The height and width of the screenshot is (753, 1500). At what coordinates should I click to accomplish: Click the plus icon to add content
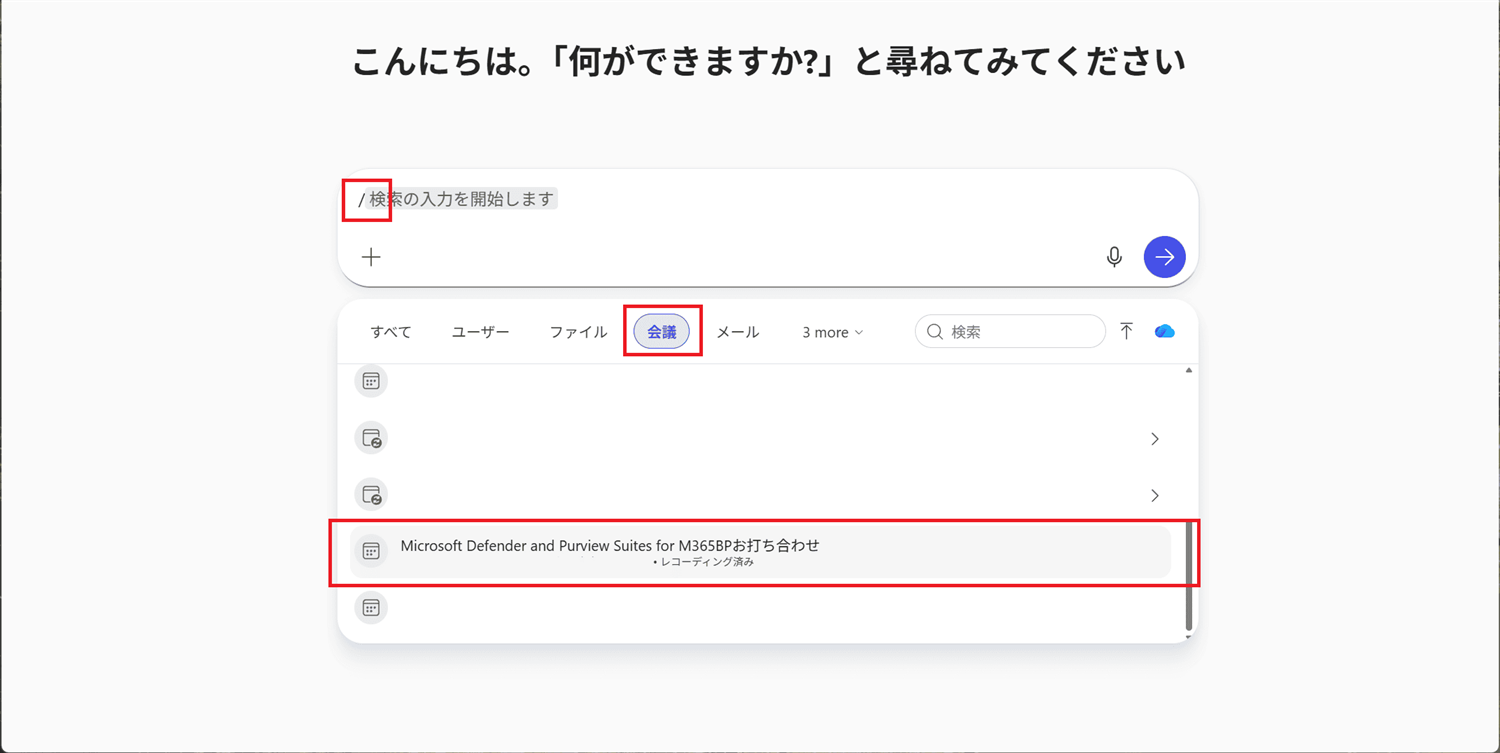(371, 257)
